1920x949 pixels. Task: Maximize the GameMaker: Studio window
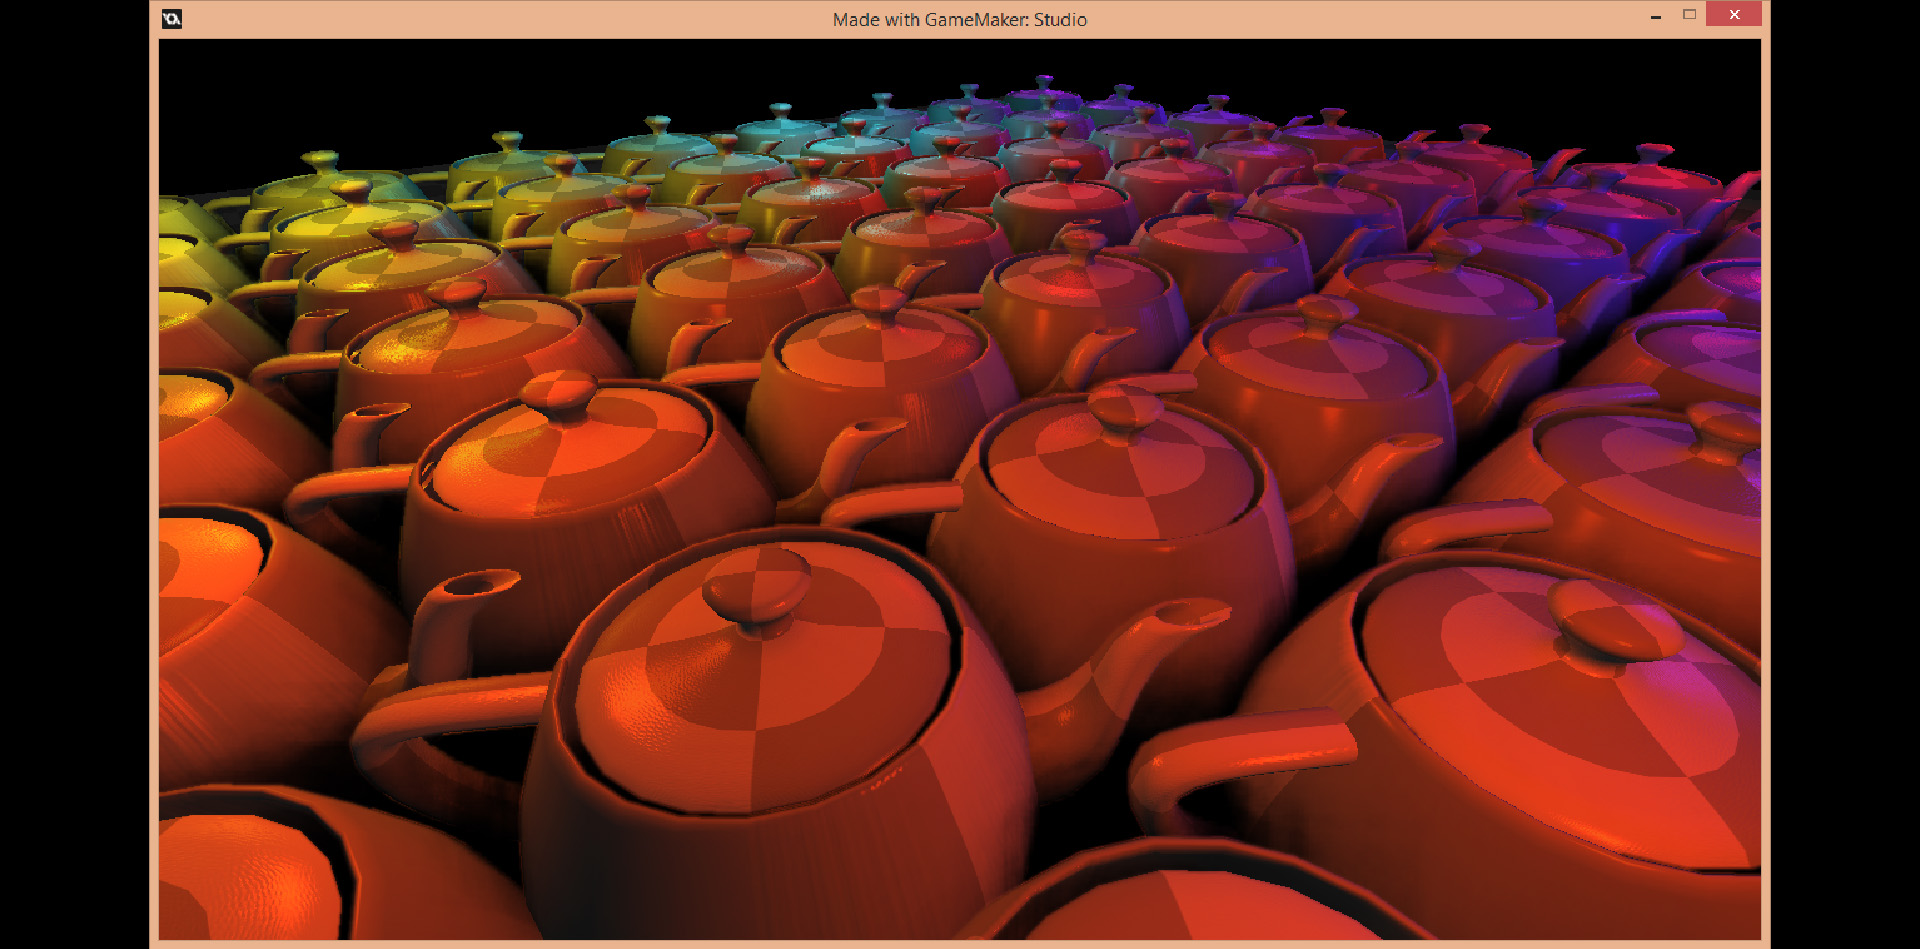(x=1689, y=15)
